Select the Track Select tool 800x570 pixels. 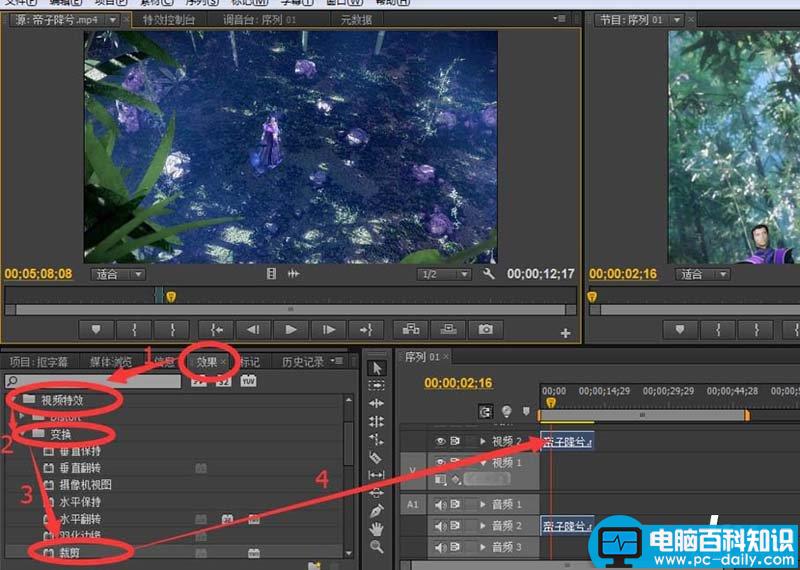tap(377, 385)
